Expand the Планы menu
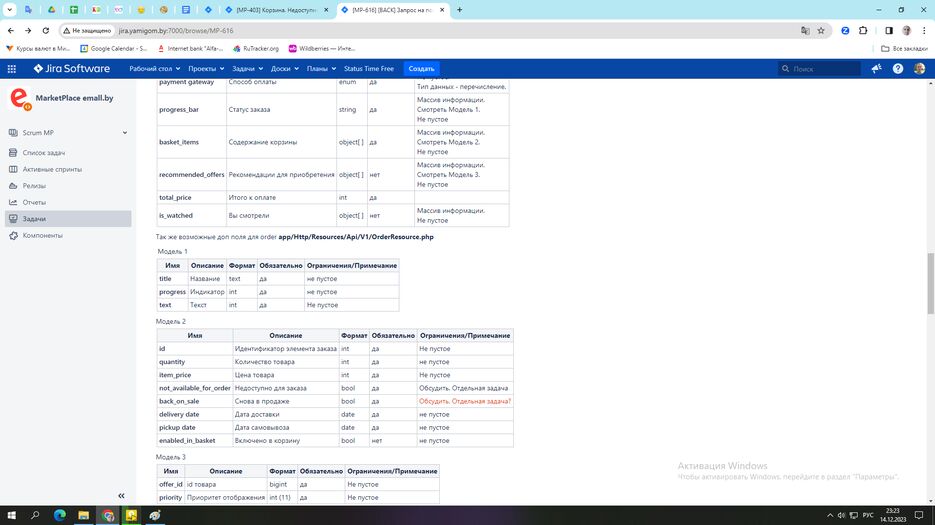Image resolution: width=935 pixels, height=525 pixels. (x=321, y=69)
